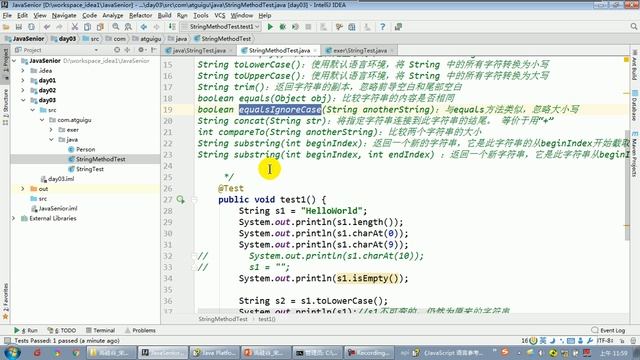Screen dimensions: 640x360
Task: Click the Scroll from Source target icon
Action: pyautogui.click(x=117, y=50)
